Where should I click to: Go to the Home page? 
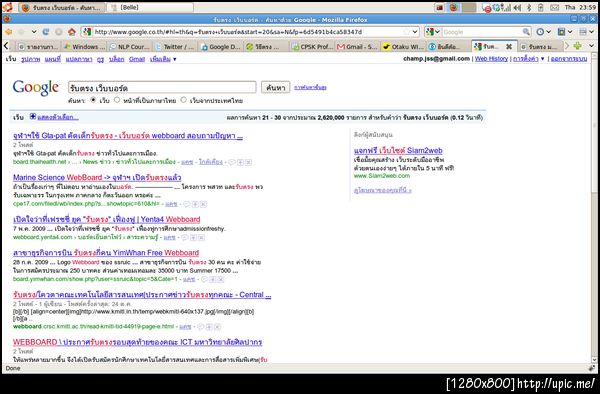tap(72, 32)
